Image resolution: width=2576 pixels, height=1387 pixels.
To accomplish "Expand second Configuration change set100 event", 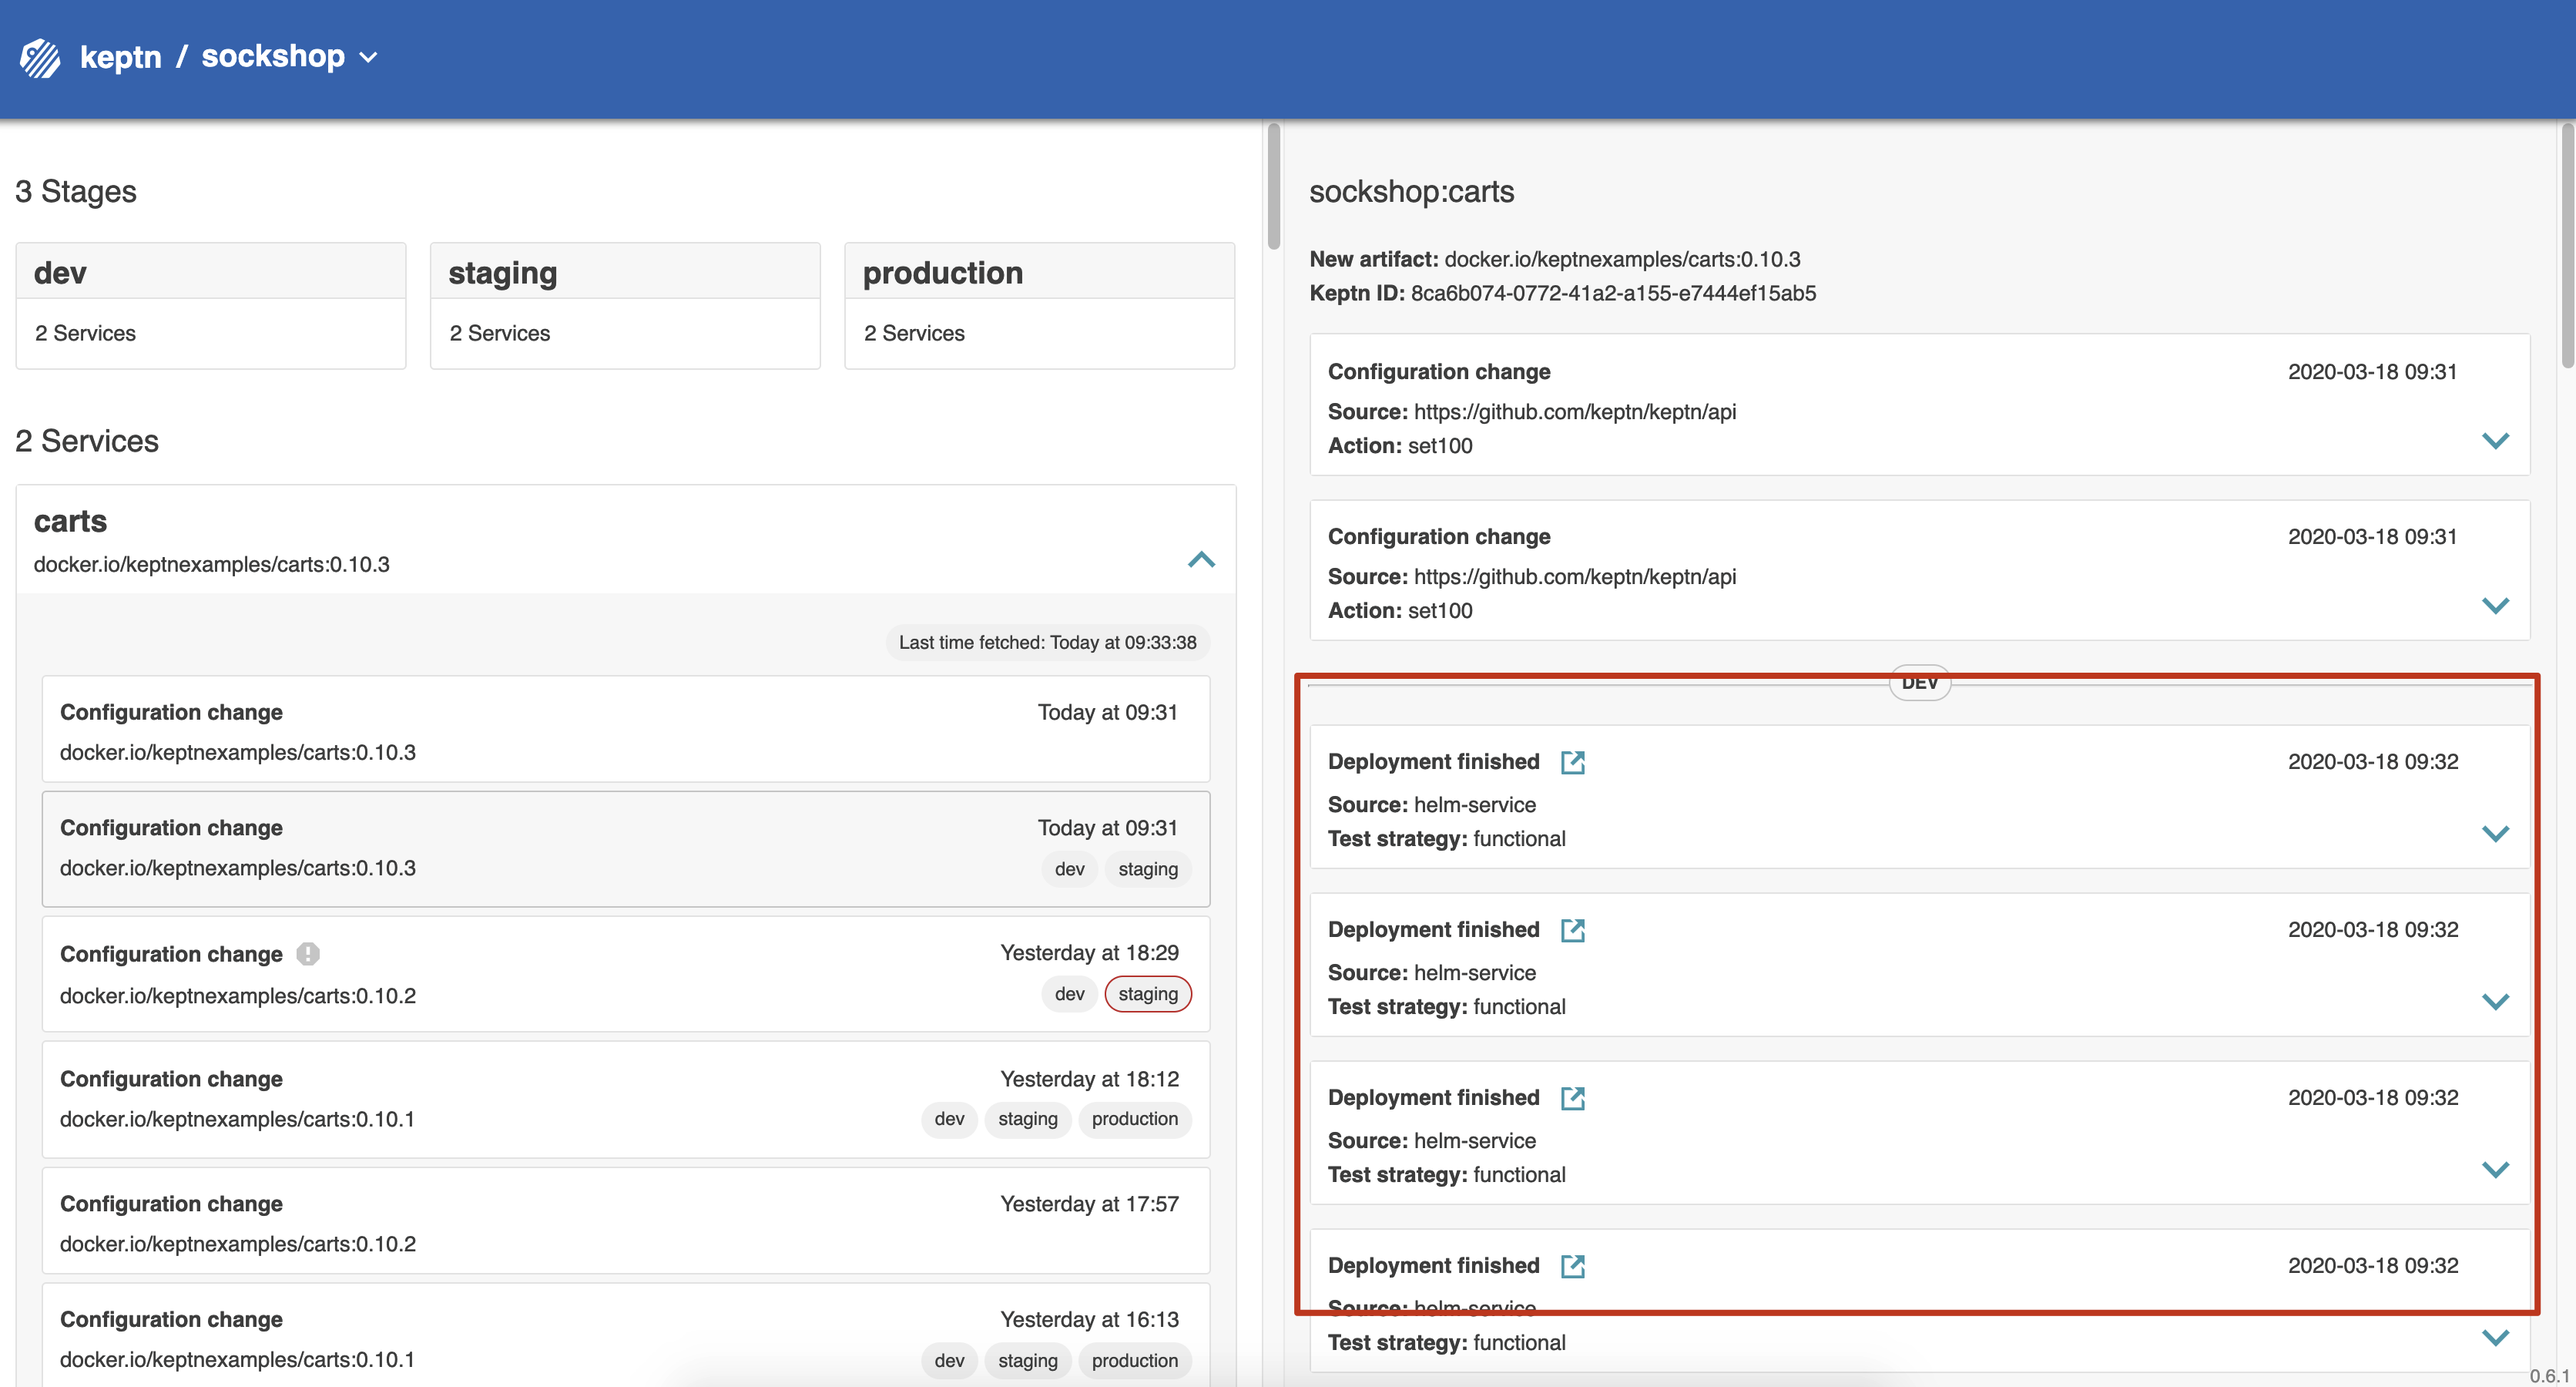I will (2495, 606).
